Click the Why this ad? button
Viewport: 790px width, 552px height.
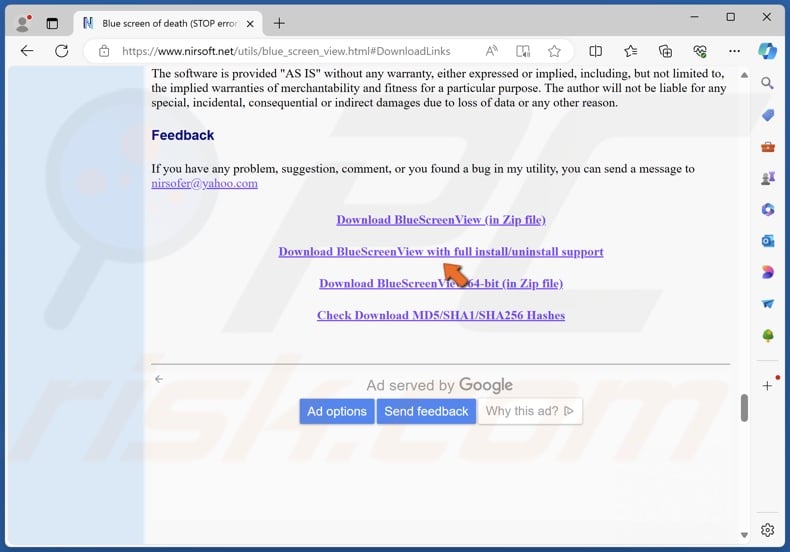(x=530, y=411)
